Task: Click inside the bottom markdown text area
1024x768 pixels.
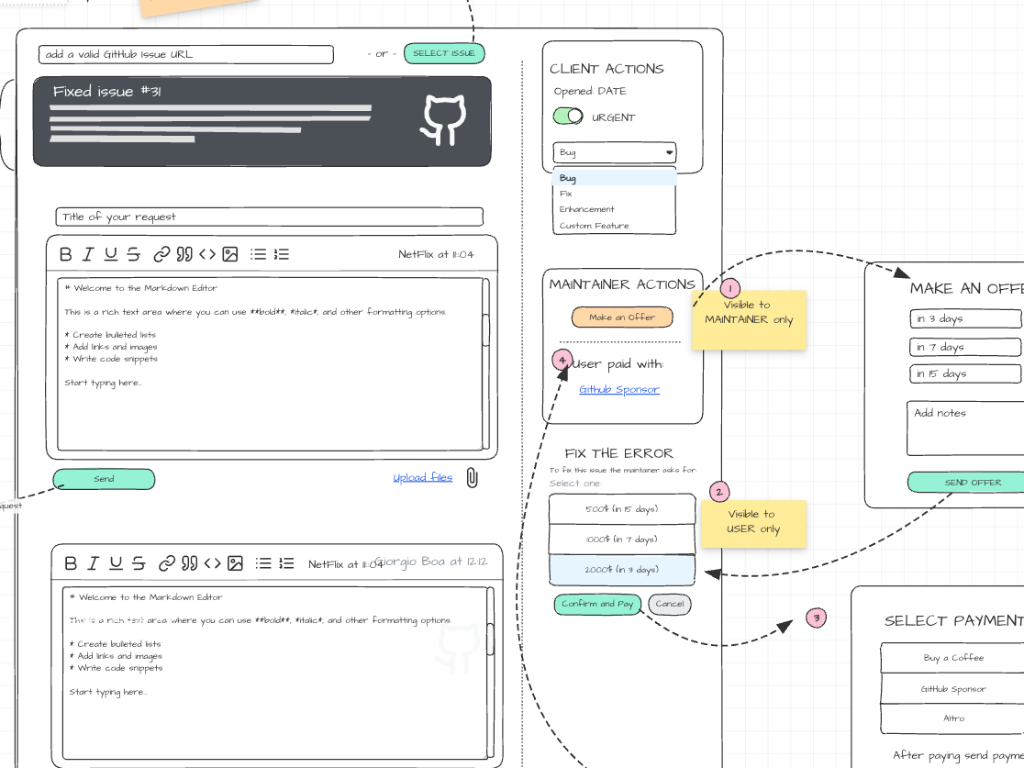Action: [x=275, y=673]
